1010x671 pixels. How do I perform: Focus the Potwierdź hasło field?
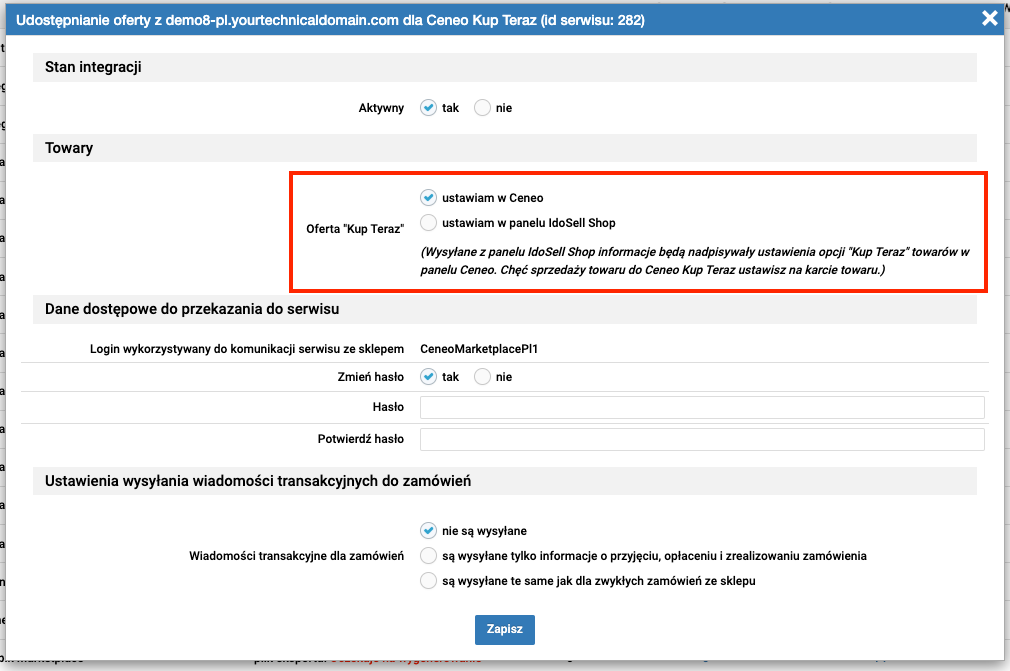tap(702, 439)
